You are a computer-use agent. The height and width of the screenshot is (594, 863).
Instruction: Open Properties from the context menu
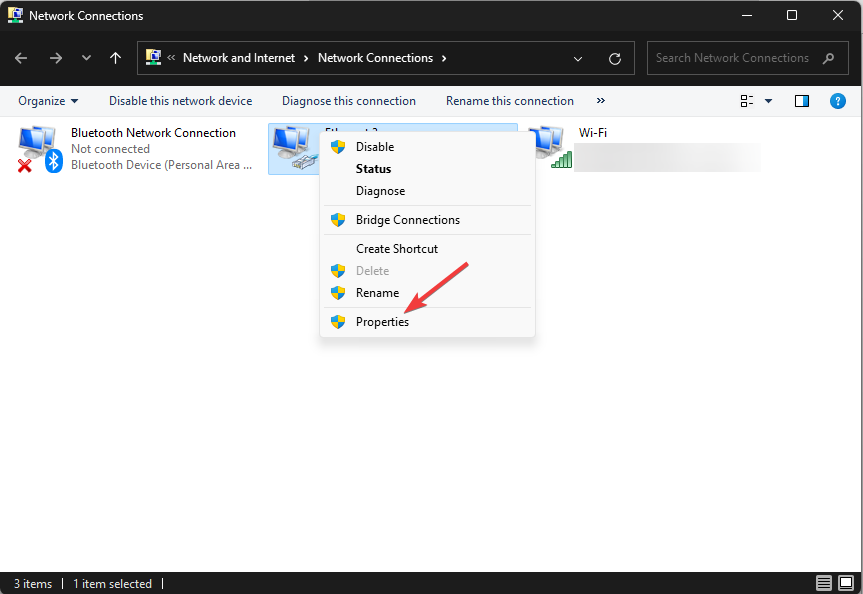coord(427,322)
